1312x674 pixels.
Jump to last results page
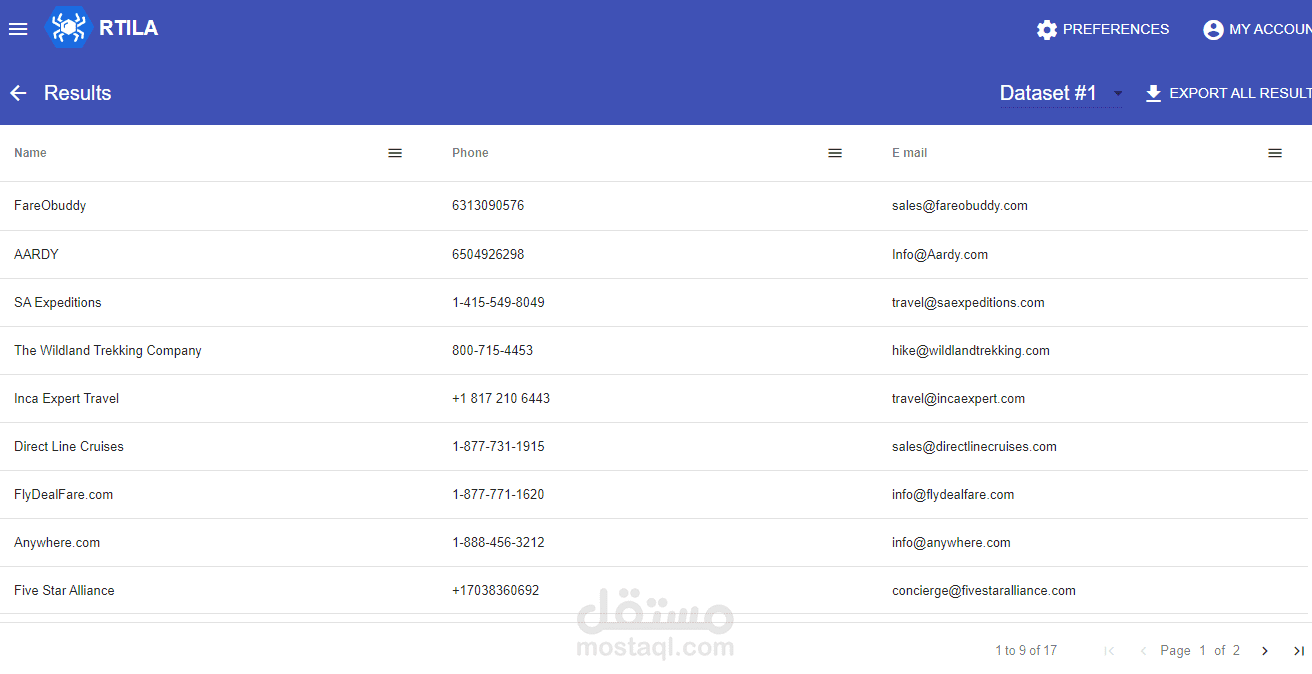click(x=1299, y=651)
